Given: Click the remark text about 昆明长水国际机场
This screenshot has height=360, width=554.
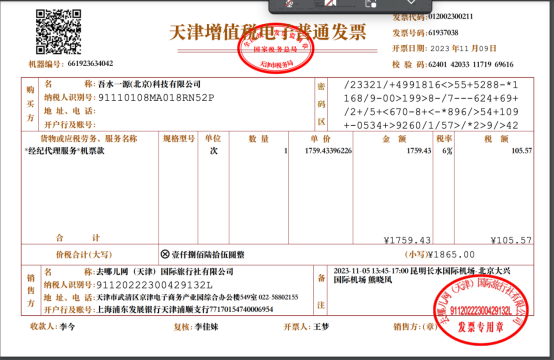Looking at the screenshot, I should click(x=422, y=276).
